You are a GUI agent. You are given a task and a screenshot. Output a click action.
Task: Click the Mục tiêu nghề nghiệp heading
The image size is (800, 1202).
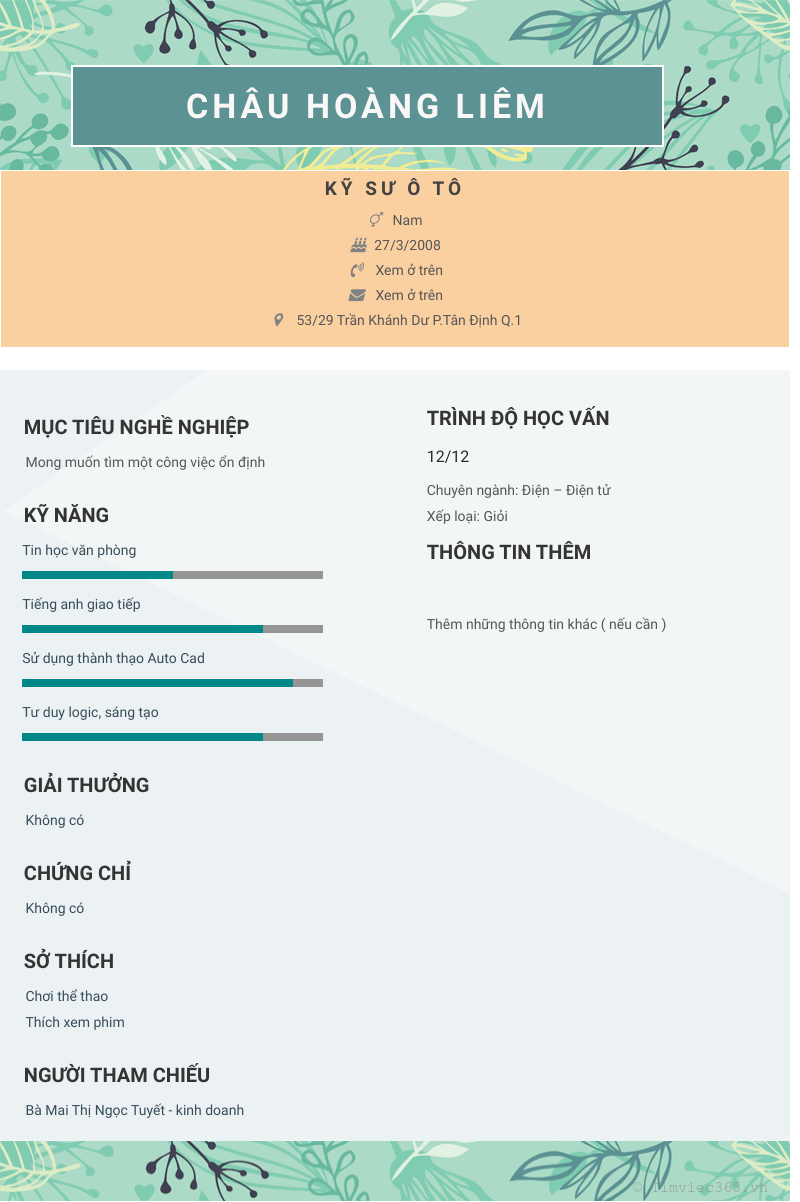pyautogui.click(x=137, y=427)
